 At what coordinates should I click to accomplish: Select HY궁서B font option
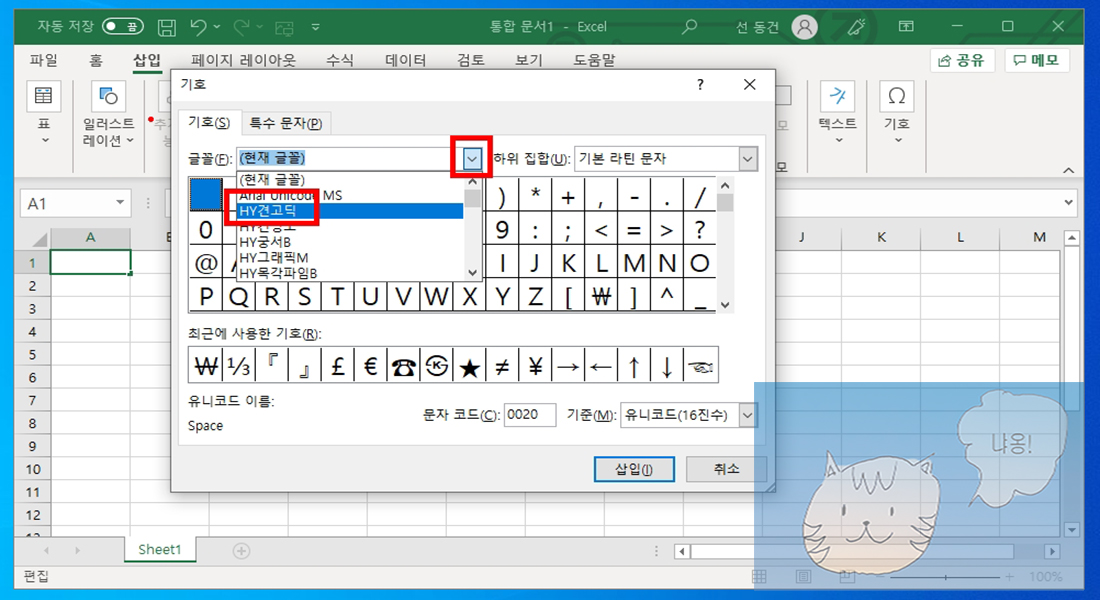(349, 242)
